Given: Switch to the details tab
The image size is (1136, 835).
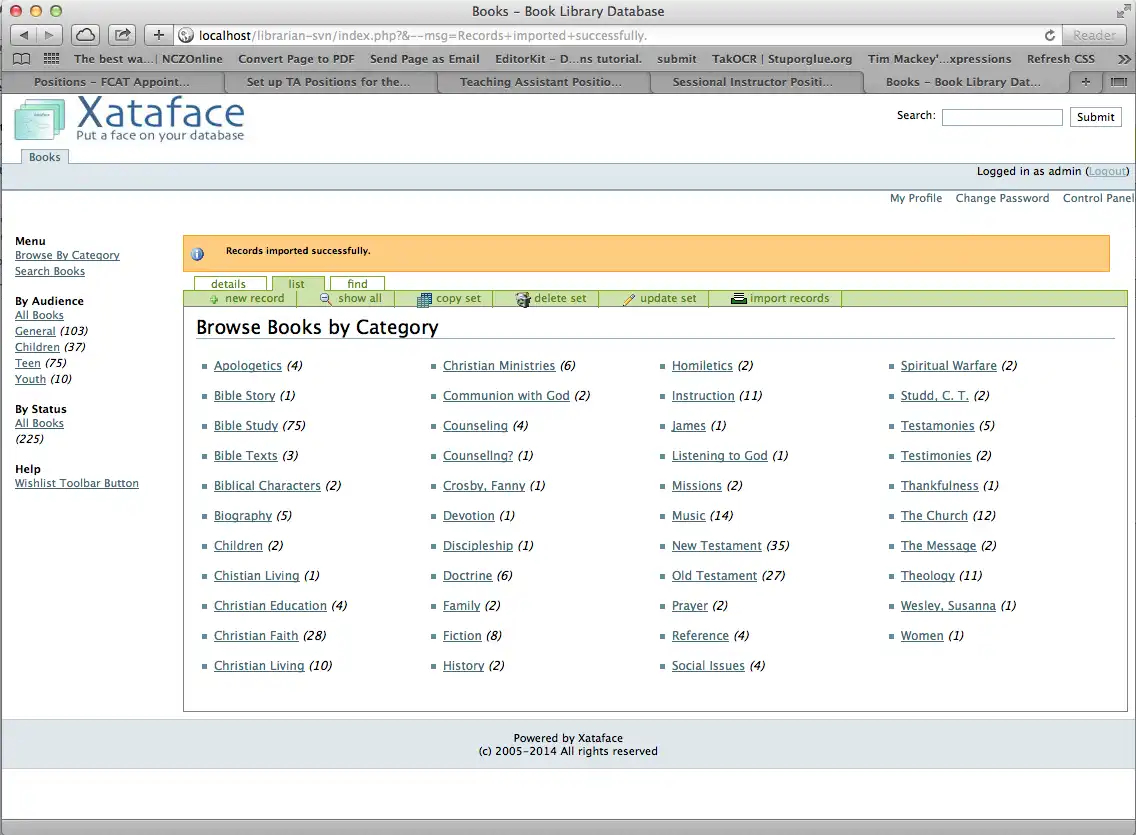Looking at the screenshot, I should 229,283.
